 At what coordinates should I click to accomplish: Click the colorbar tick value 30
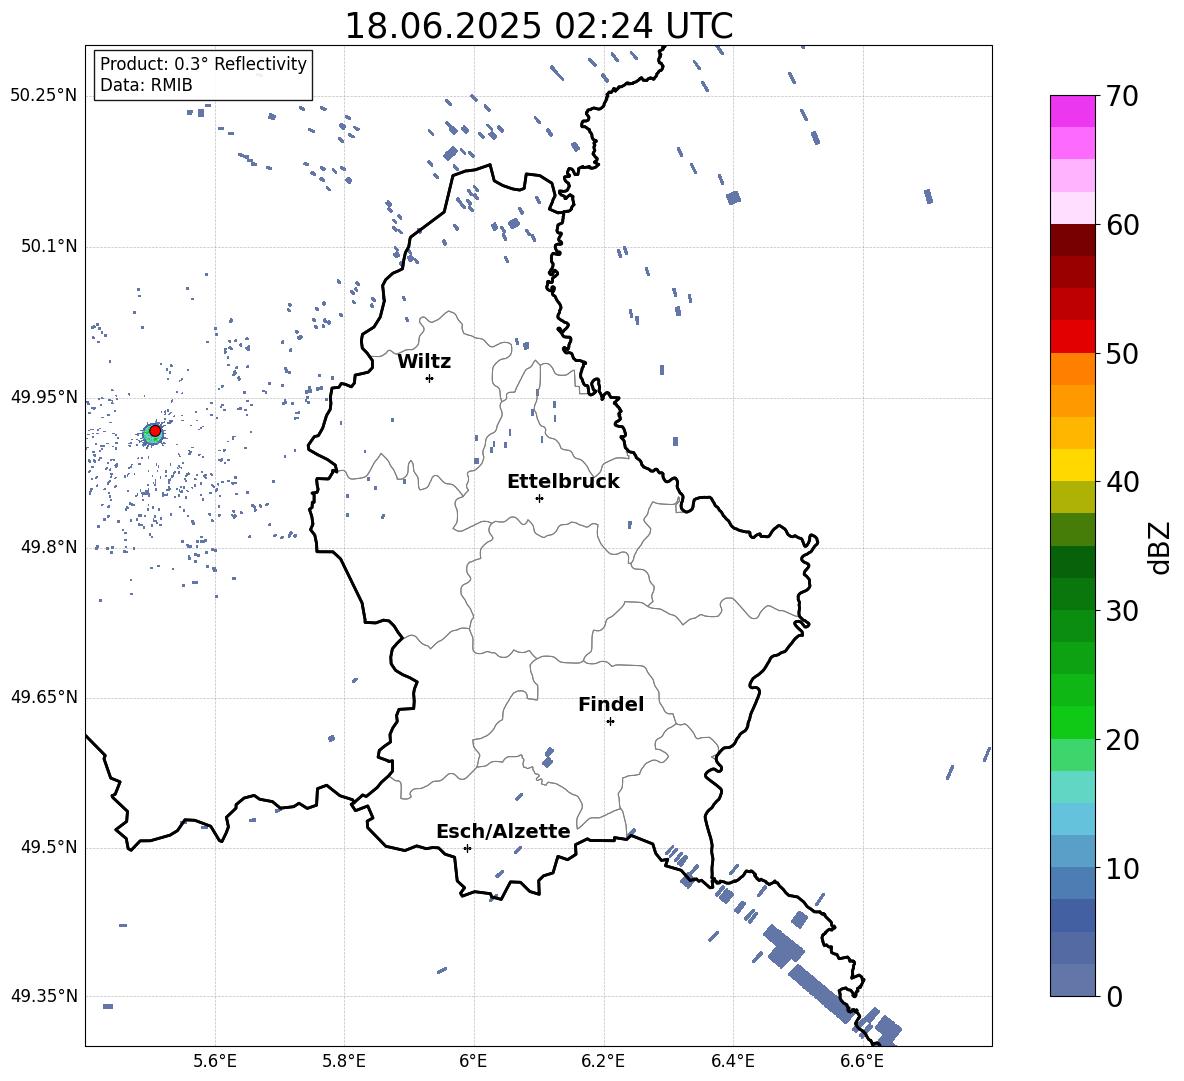[1122, 611]
